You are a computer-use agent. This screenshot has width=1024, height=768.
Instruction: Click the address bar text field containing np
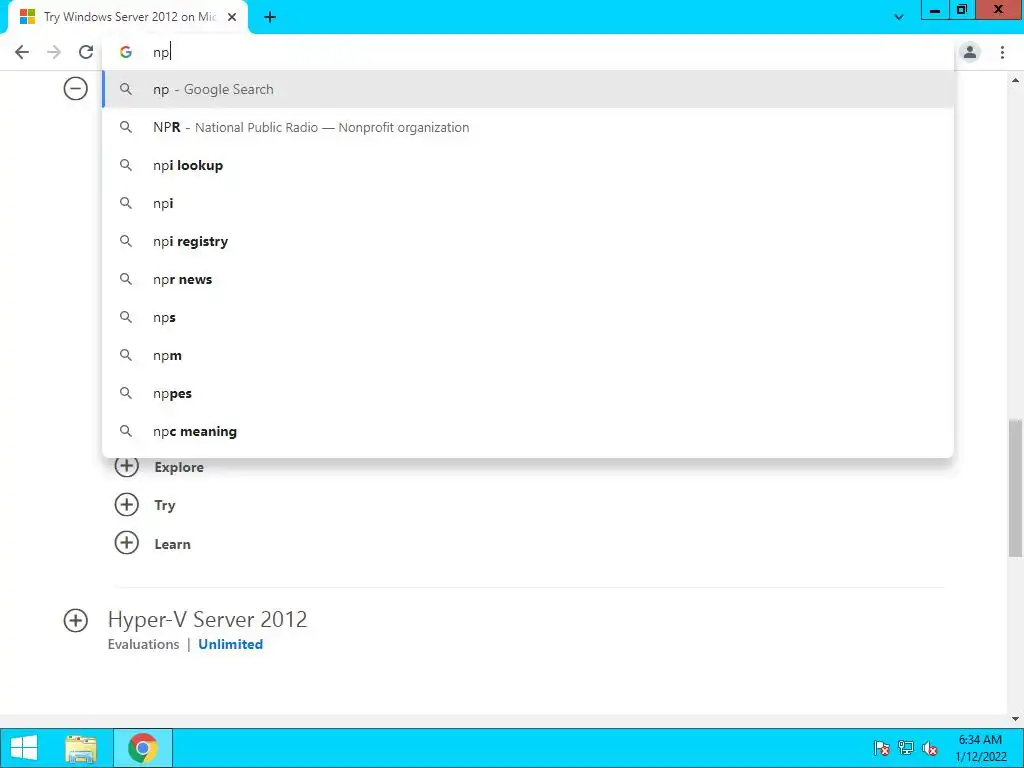(528, 52)
